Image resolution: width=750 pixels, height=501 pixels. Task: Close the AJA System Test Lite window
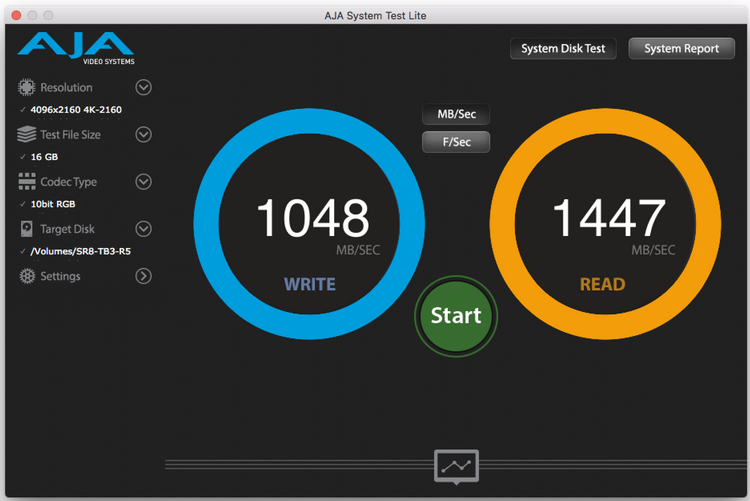coord(16,15)
